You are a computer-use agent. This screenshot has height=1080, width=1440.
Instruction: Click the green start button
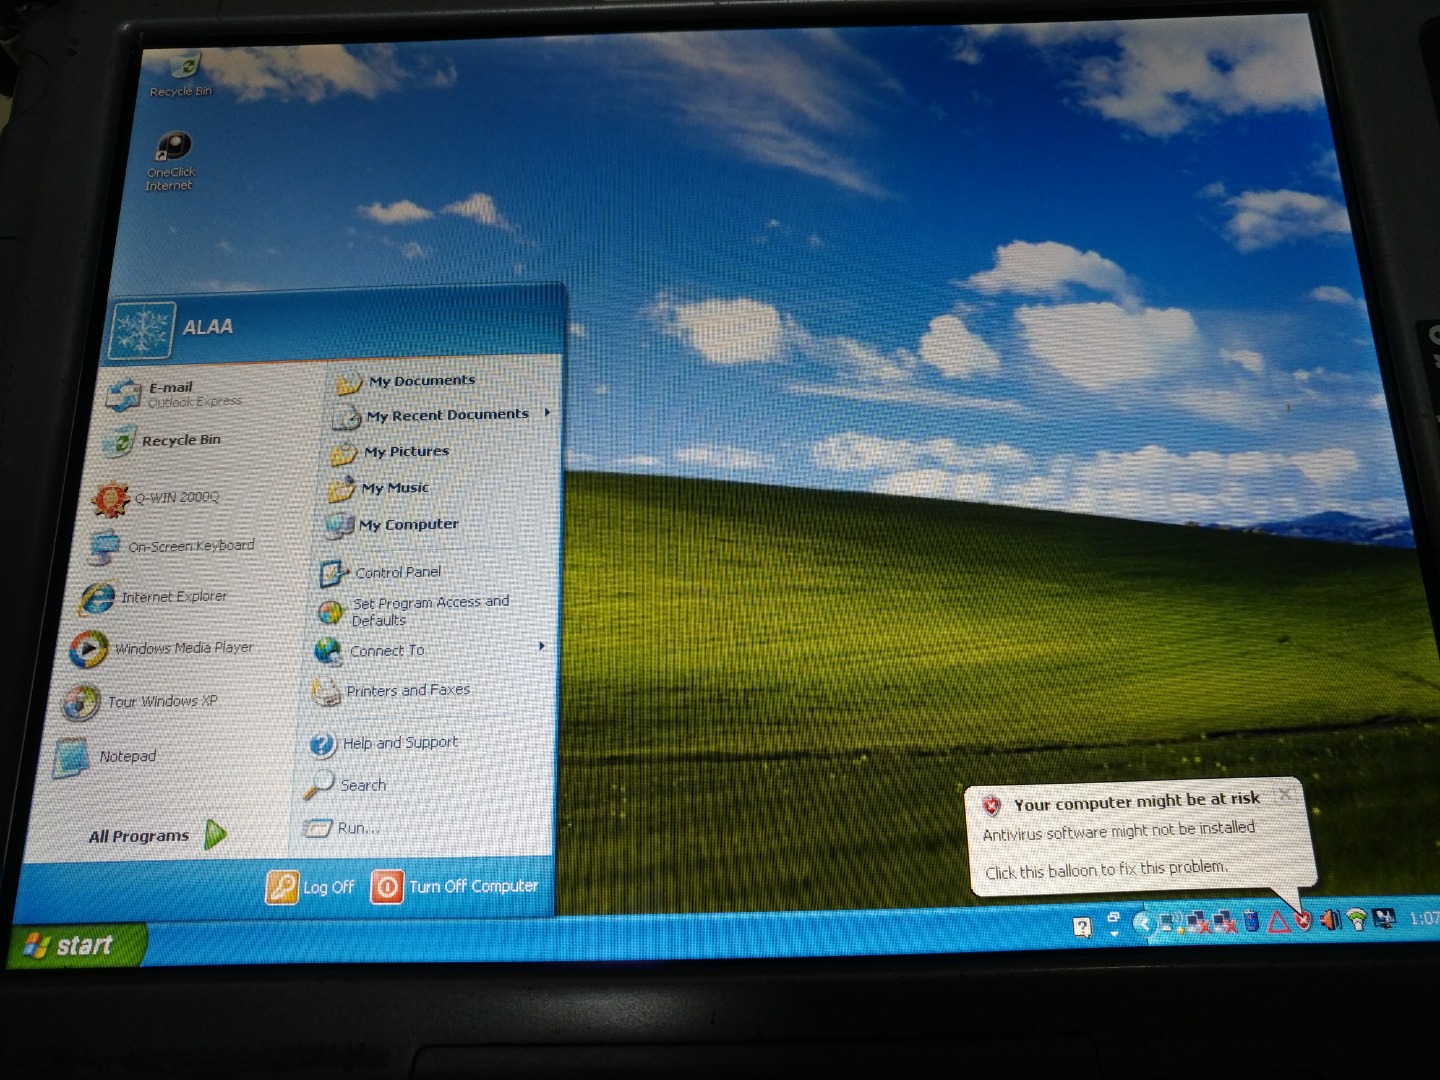pos(77,945)
